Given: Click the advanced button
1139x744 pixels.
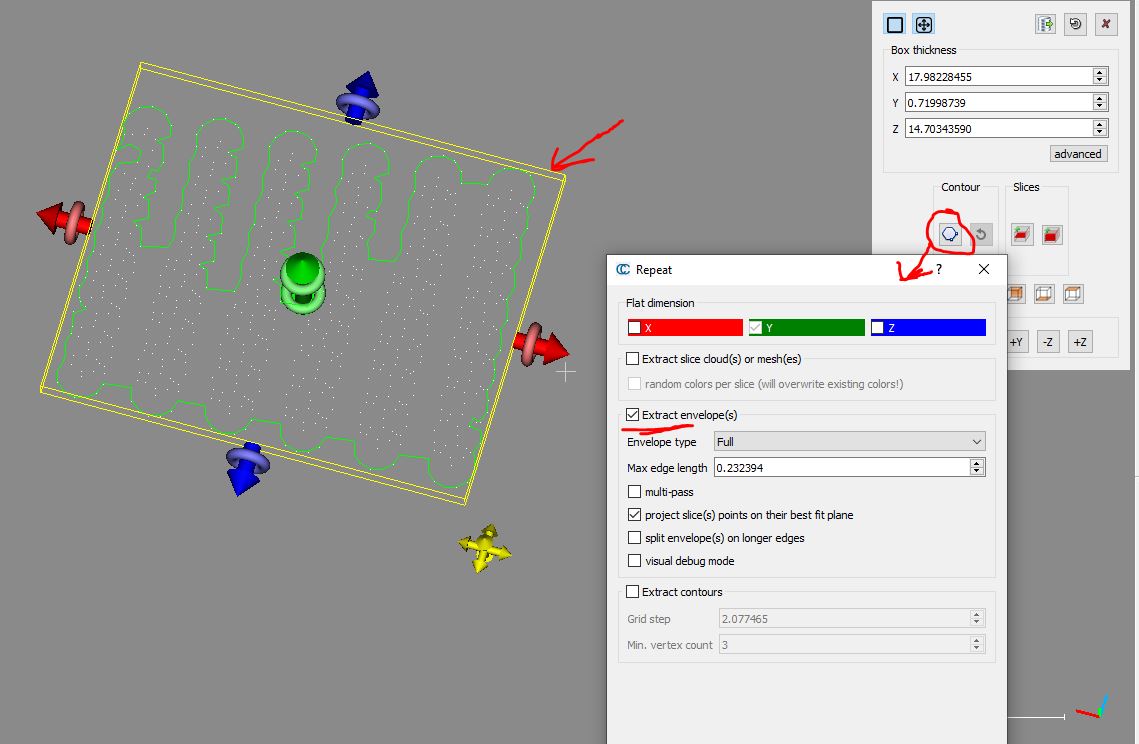Looking at the screenshot, I should click(x=1077, y=154).
